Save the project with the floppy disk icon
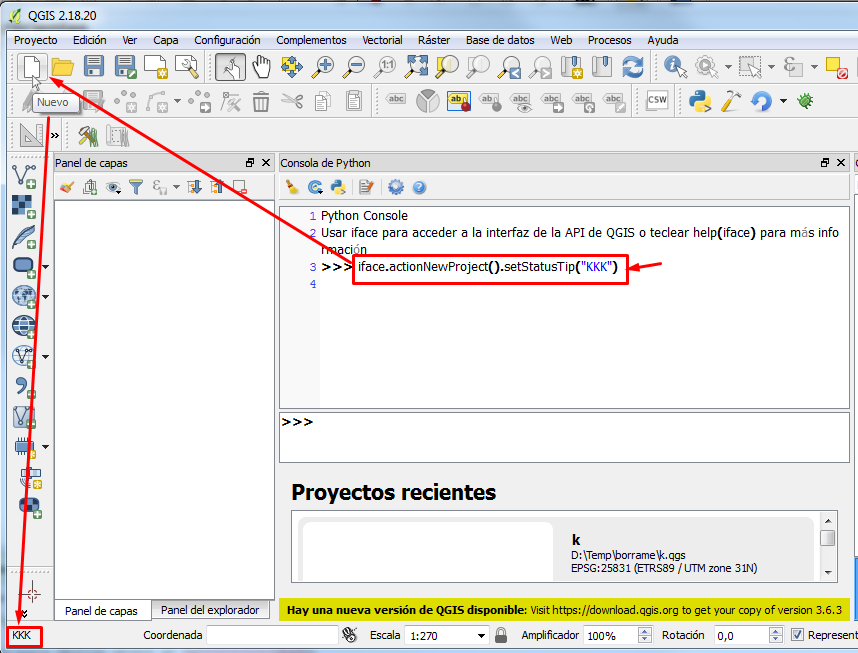The image size is (858, 653). (94, 66)
